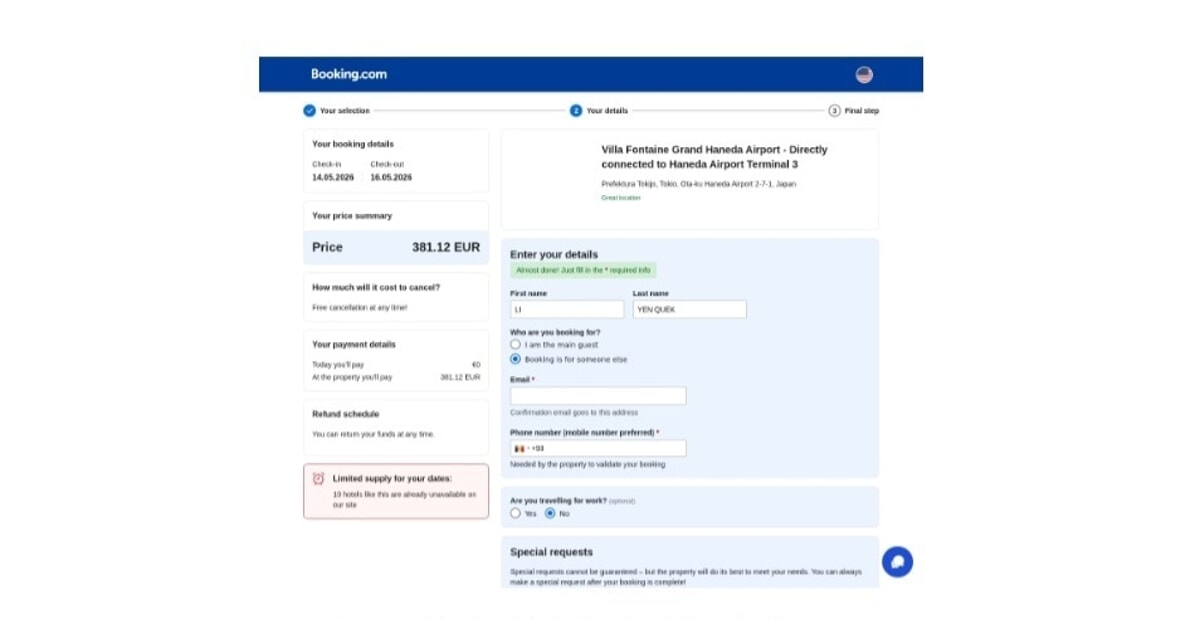Screen dimensions: 1200x619
Task: Open the language flag selector
Action: point(864,75)
